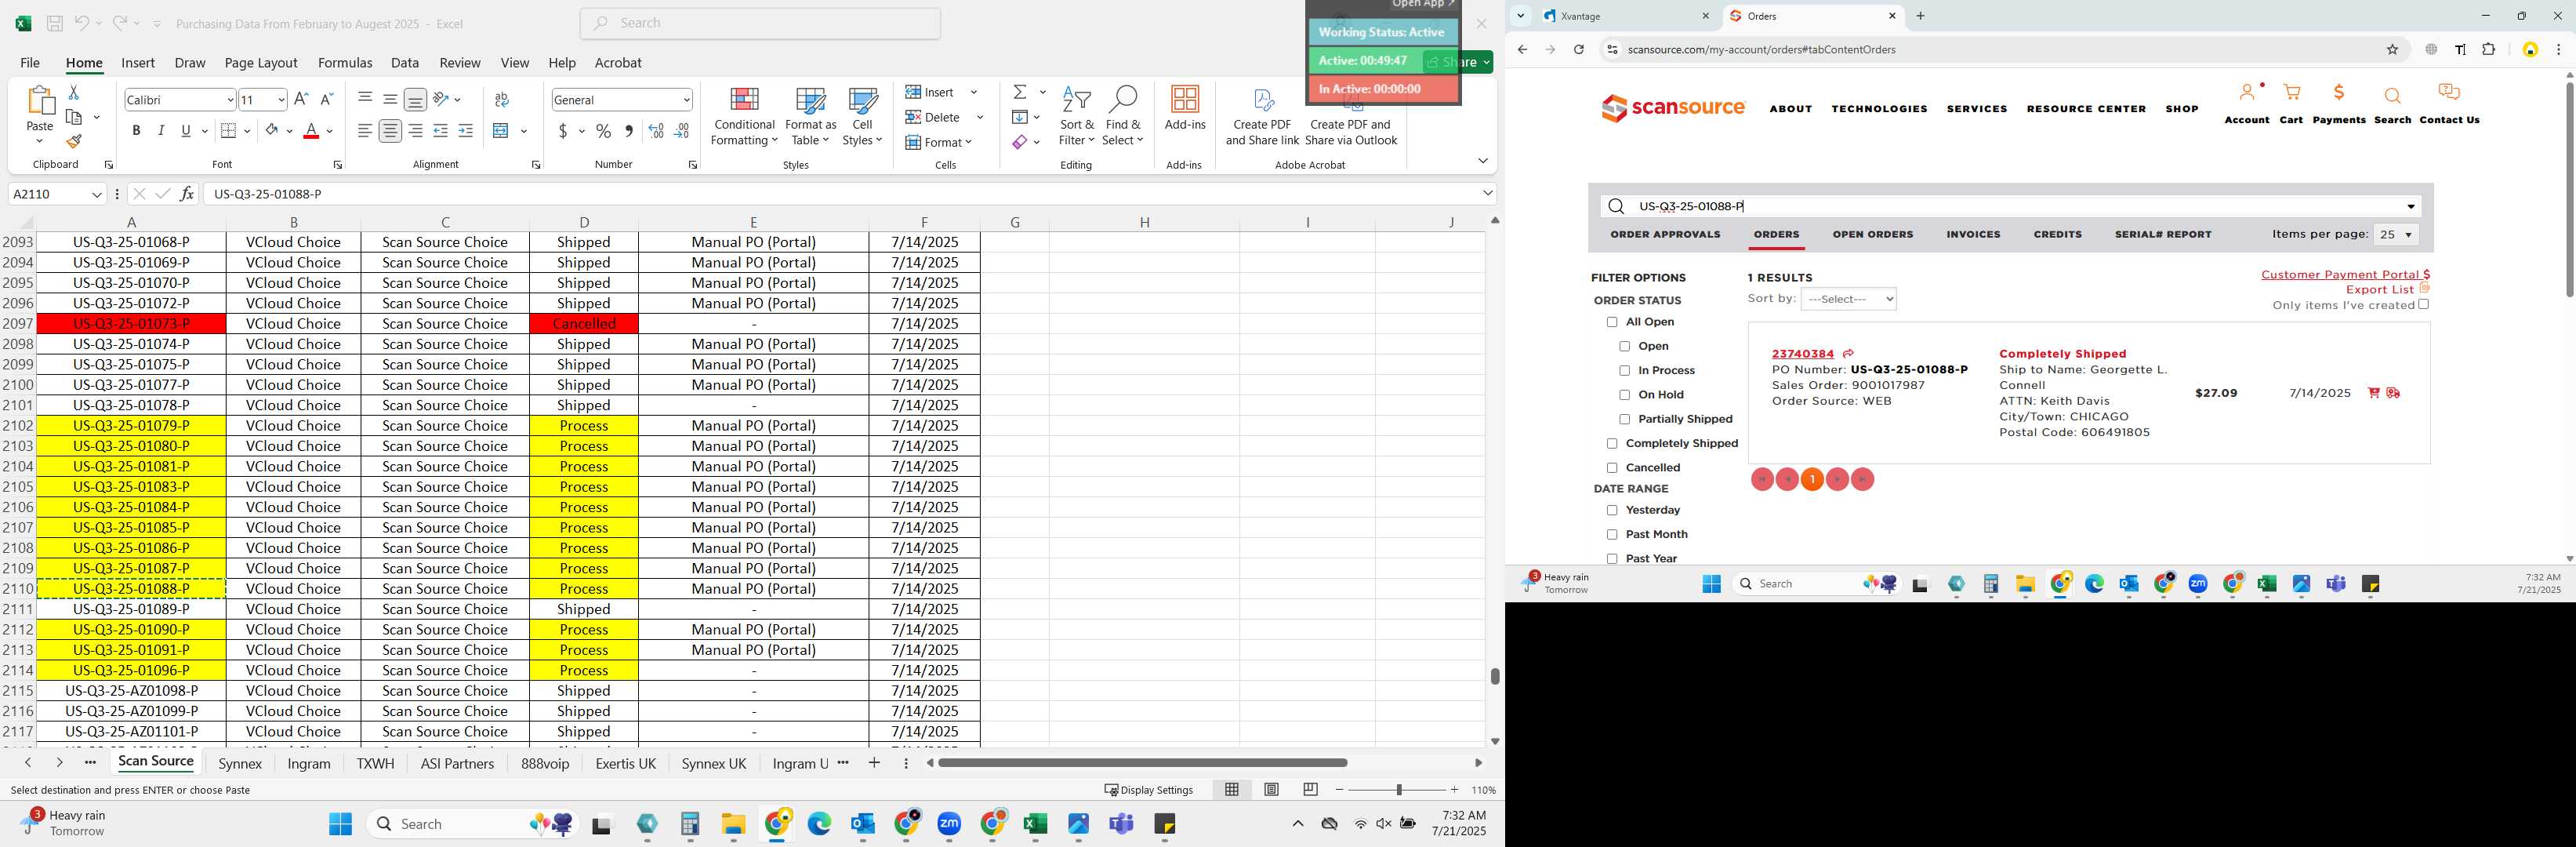Expand the General number format dropdown
Image resolution: width=2576 pixels, height=847 pixels.
[x=686, y=99]
